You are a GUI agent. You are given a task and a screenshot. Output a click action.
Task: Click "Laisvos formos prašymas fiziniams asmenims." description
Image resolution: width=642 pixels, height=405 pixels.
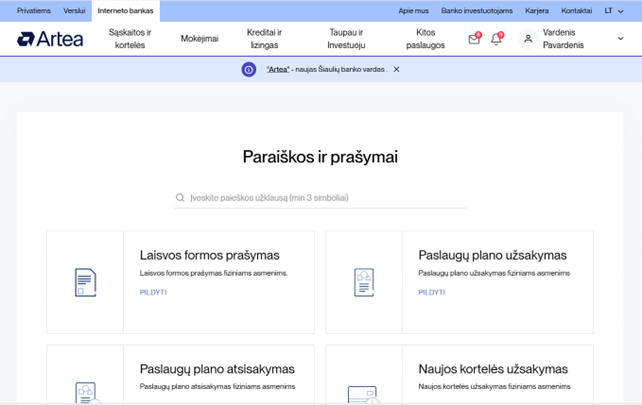[x=214, y=273]
